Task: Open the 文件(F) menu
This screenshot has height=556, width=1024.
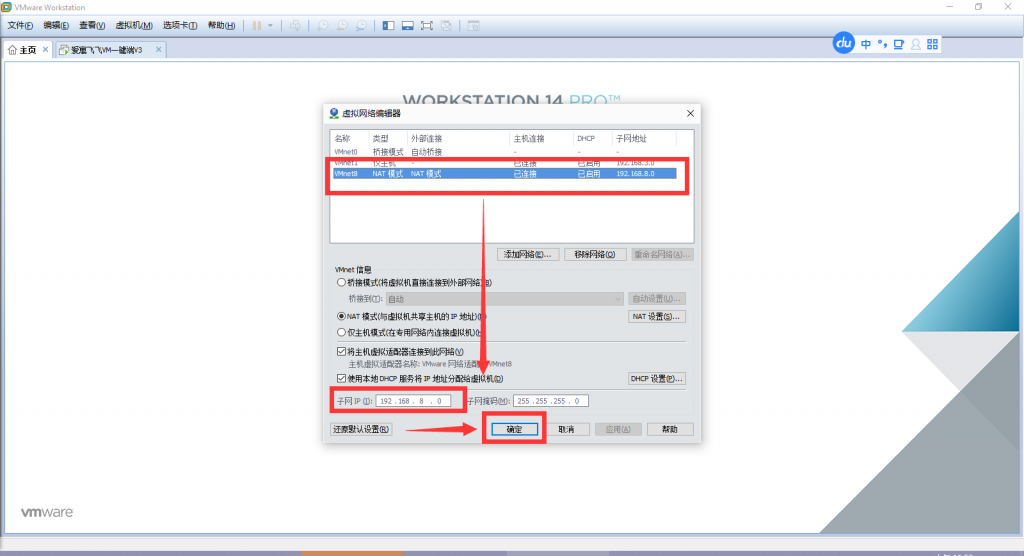Action: click(x=20, y=25)
